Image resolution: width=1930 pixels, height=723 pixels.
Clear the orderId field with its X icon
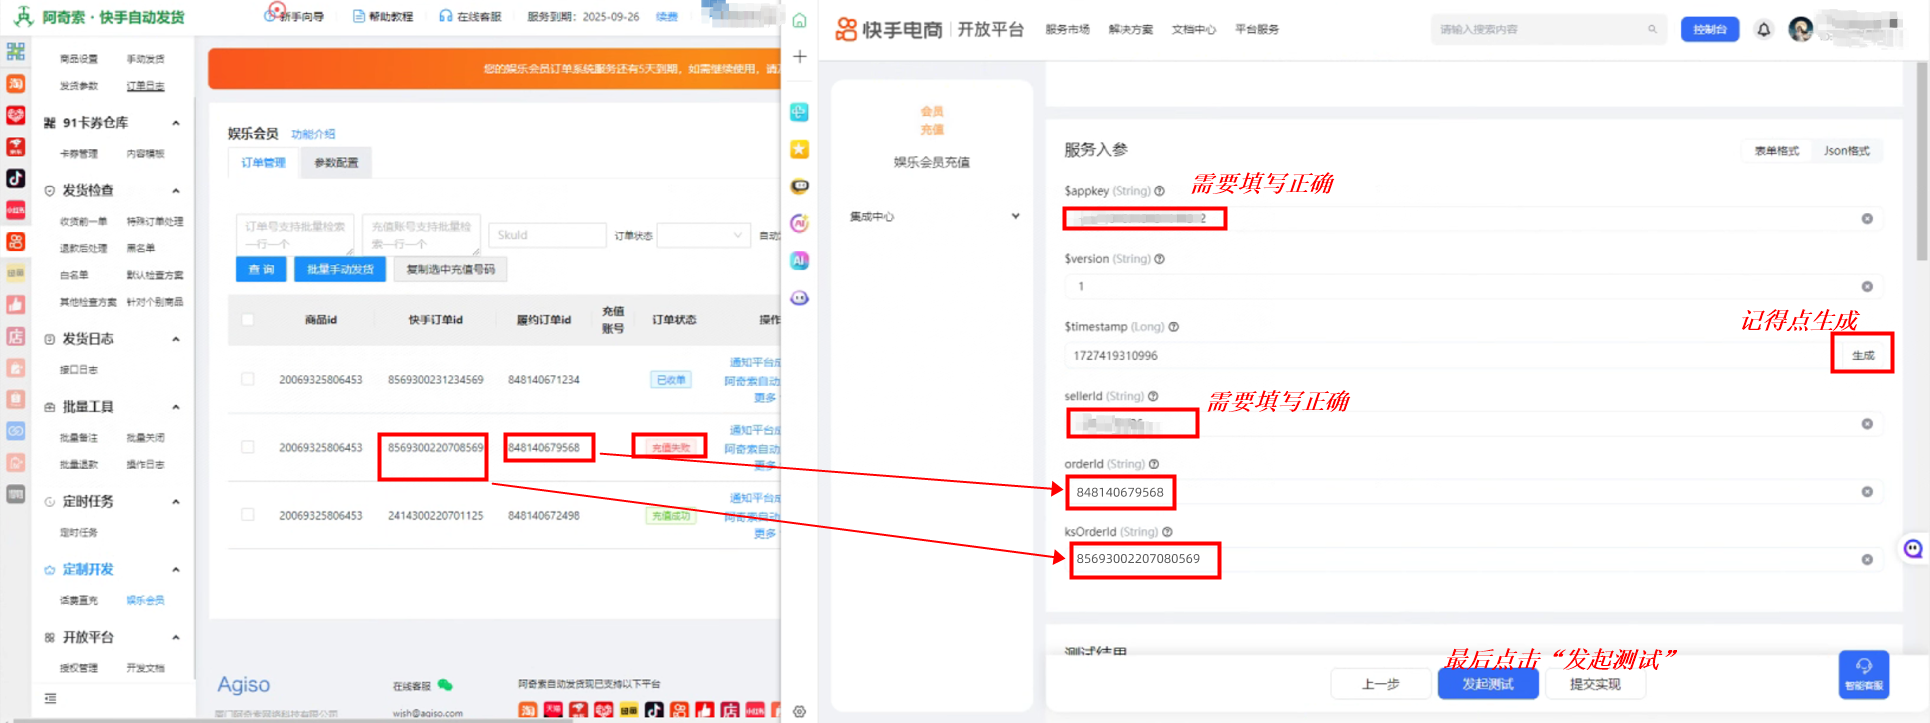1867,492
